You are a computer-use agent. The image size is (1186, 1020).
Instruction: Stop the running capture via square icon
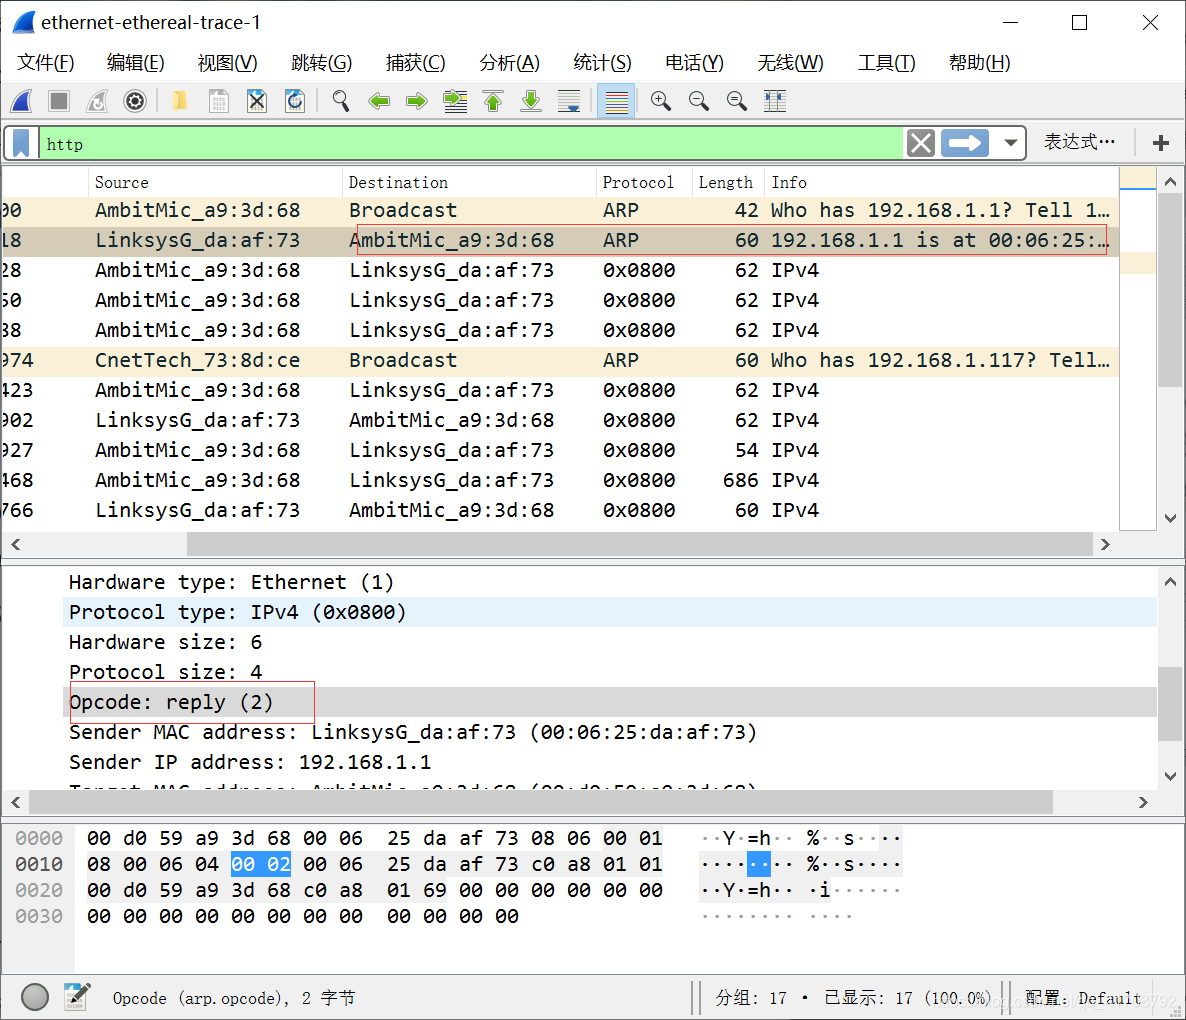pos(58,101)
